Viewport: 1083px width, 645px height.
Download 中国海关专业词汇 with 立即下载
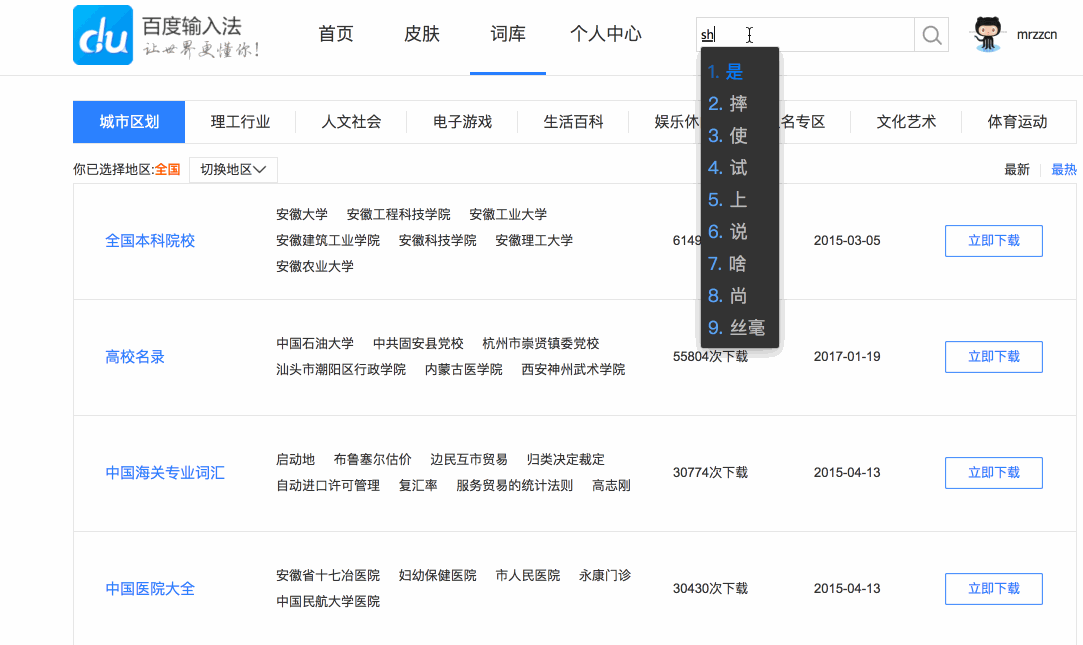coord(993,473)
